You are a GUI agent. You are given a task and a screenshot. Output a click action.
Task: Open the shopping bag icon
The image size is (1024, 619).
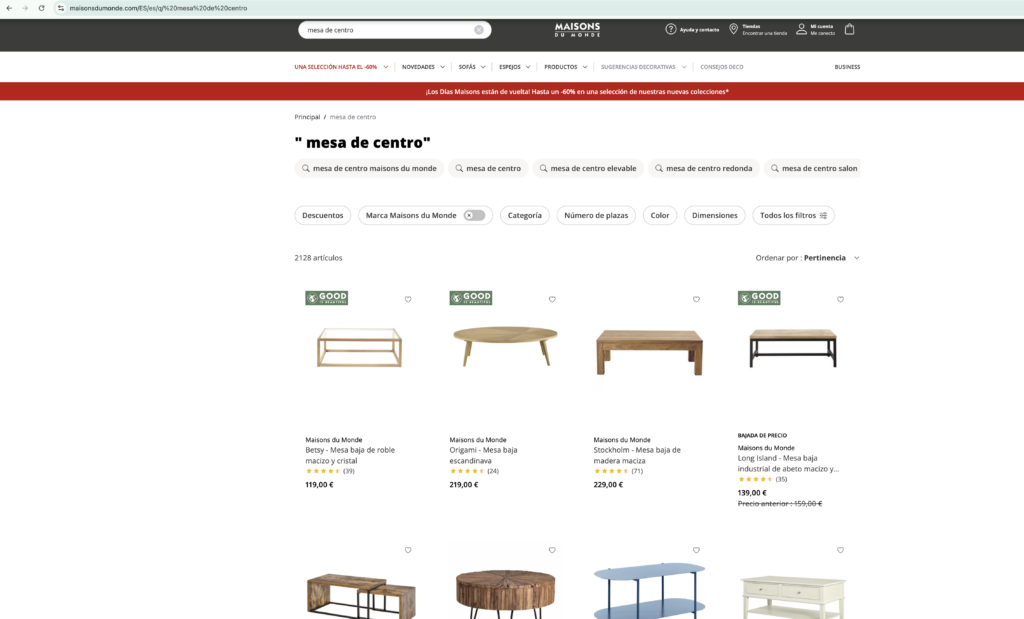(849, 29)
